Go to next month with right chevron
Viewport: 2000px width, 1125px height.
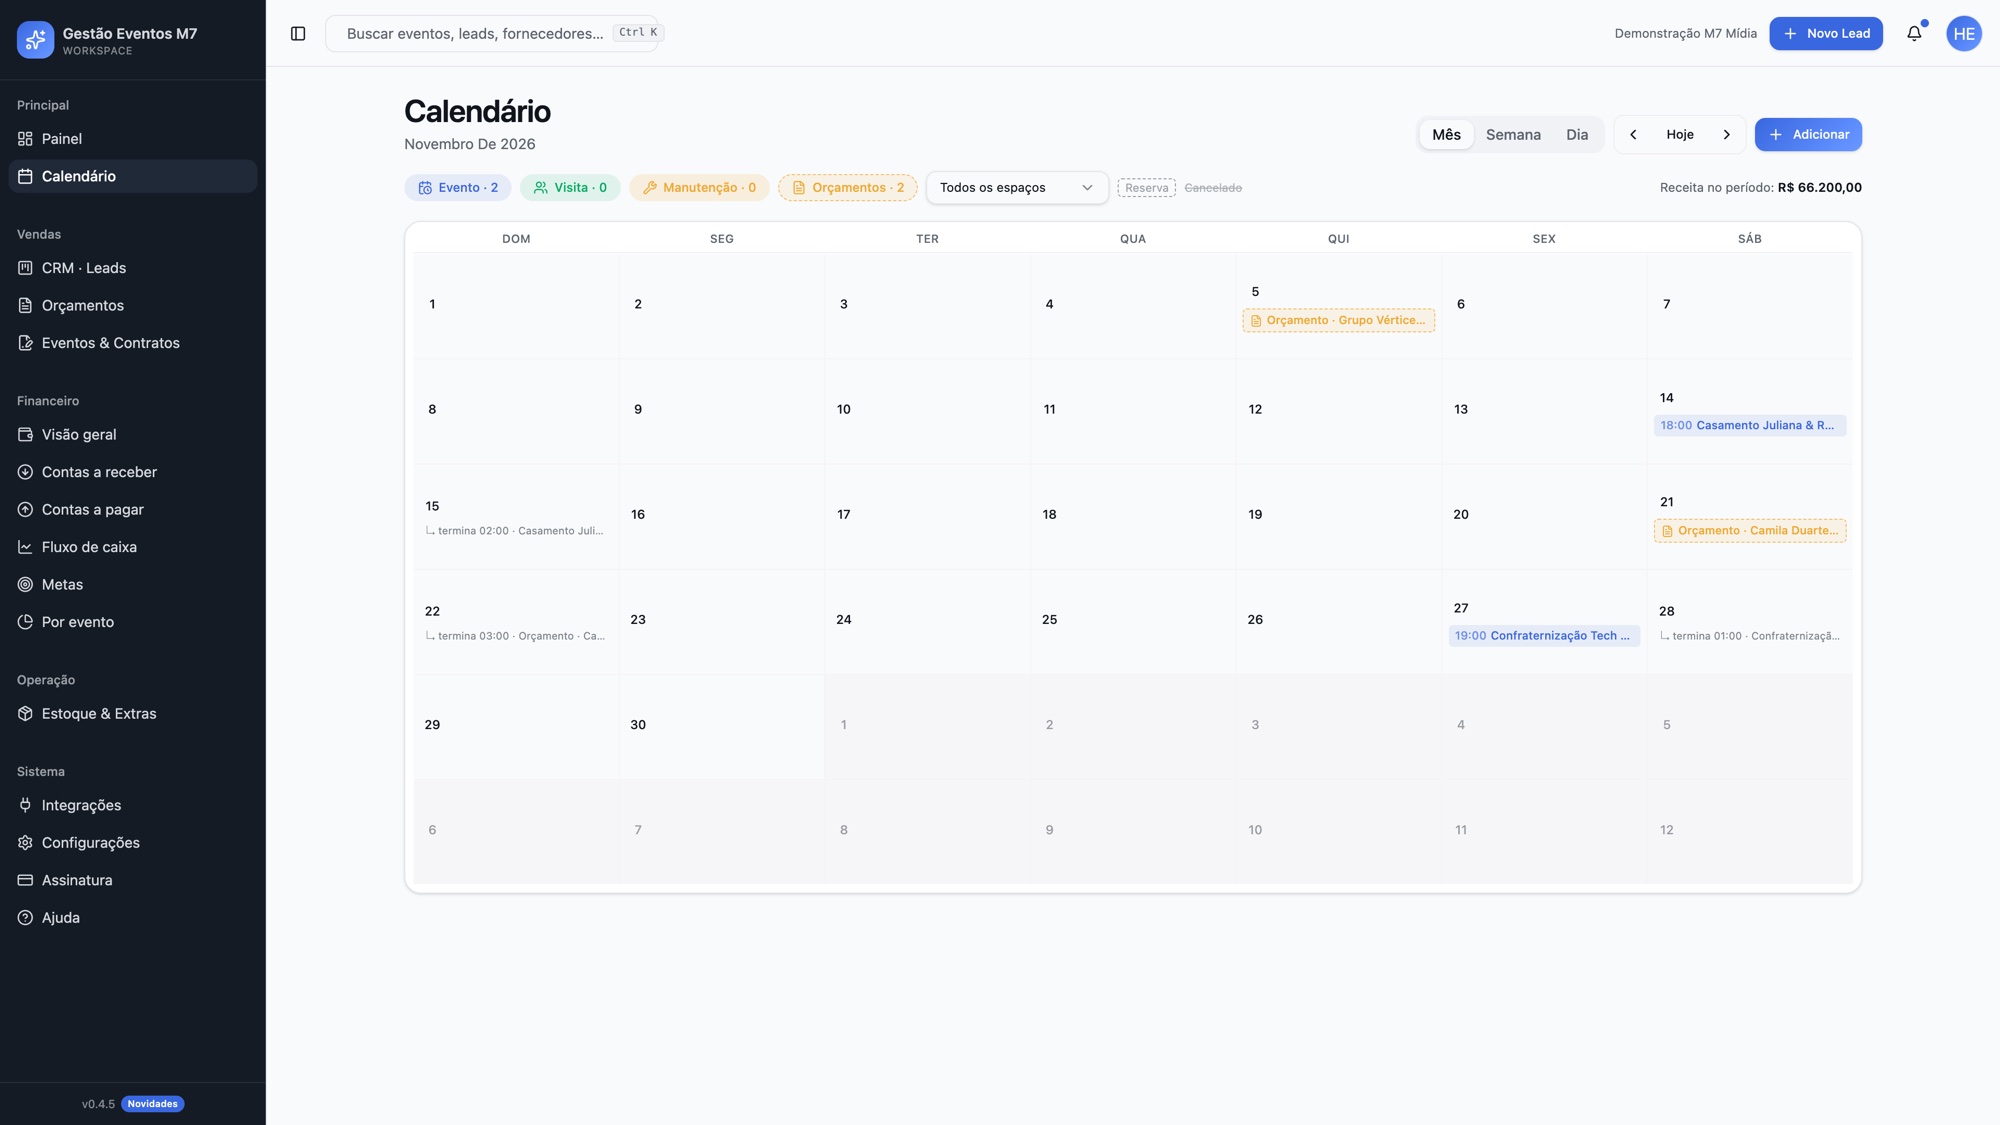point(1726,135)
